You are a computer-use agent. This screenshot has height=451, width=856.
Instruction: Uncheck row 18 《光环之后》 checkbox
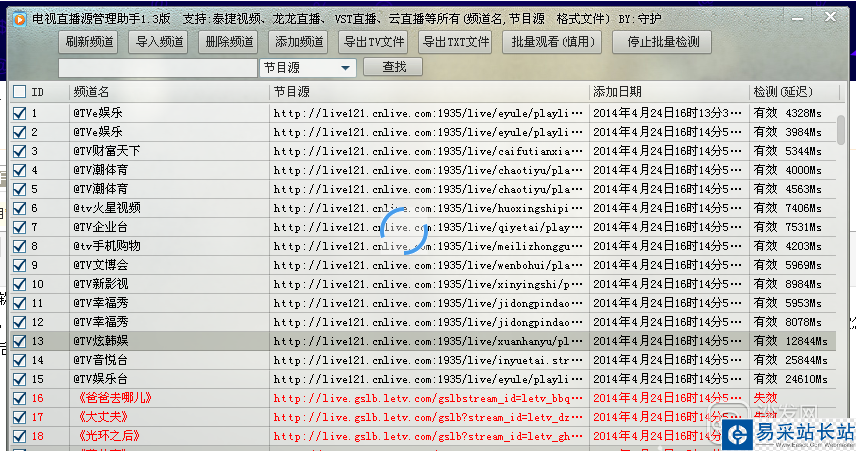coord(19,436)
